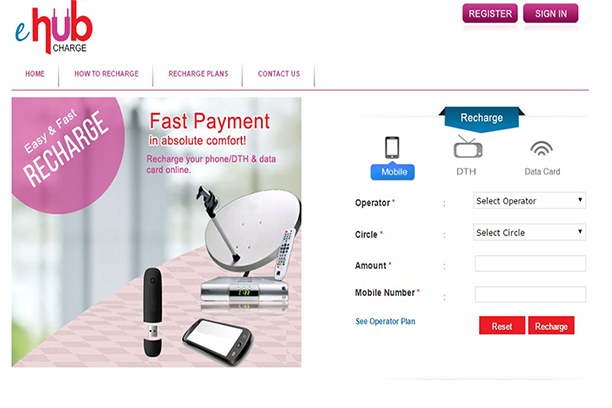Focus the Mobile Number input field
This screenshot has width=612, height=408.
coord(530,294)
